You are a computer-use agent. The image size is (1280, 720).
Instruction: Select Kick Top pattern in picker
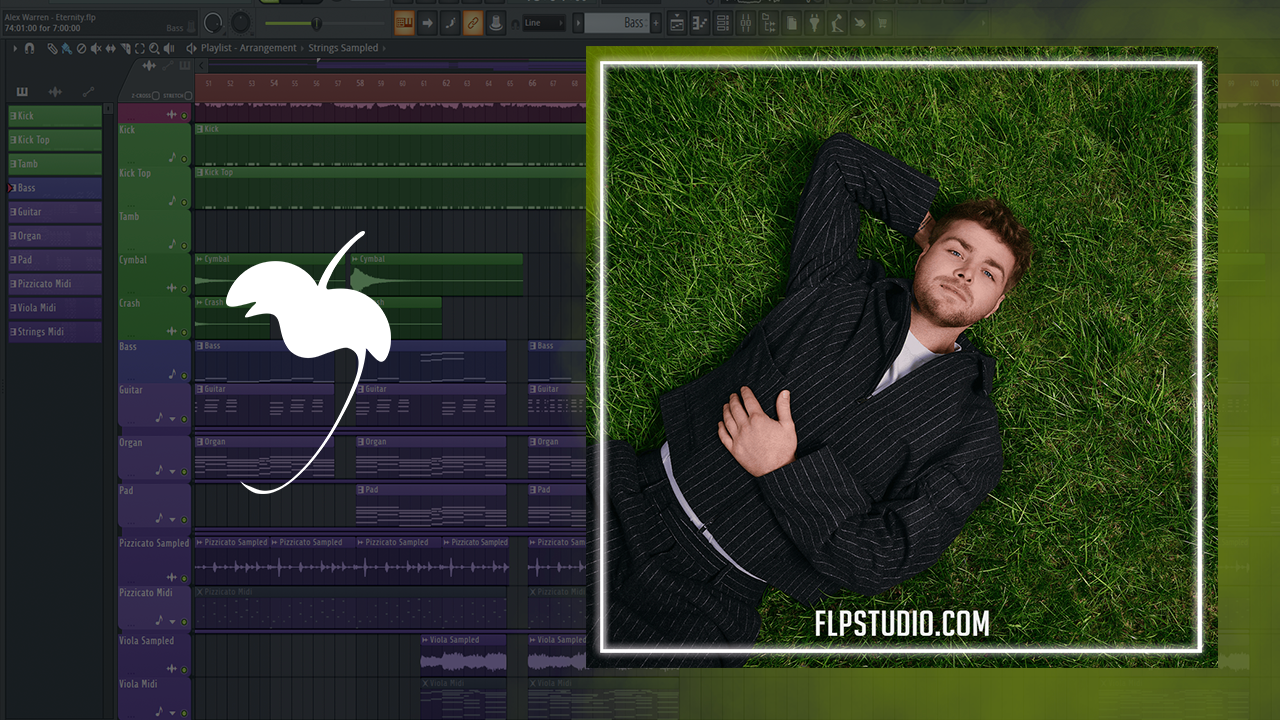pyautogui.click(x=55, y=140)
